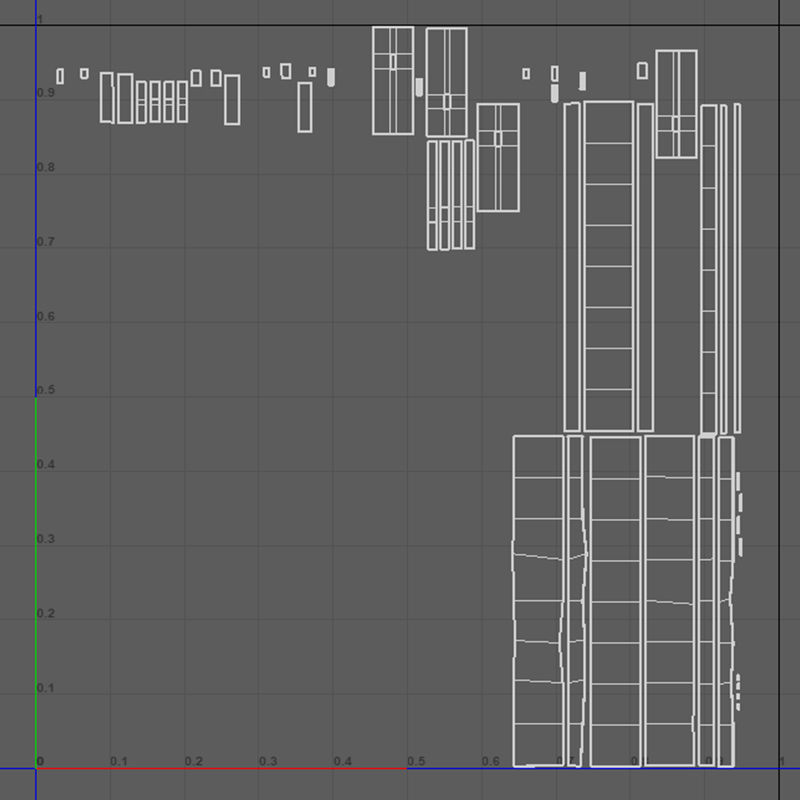Click the vertical axis label 0.9
Image resolution: width=800 pixels, height=800 pixels.
click(46, 93)
